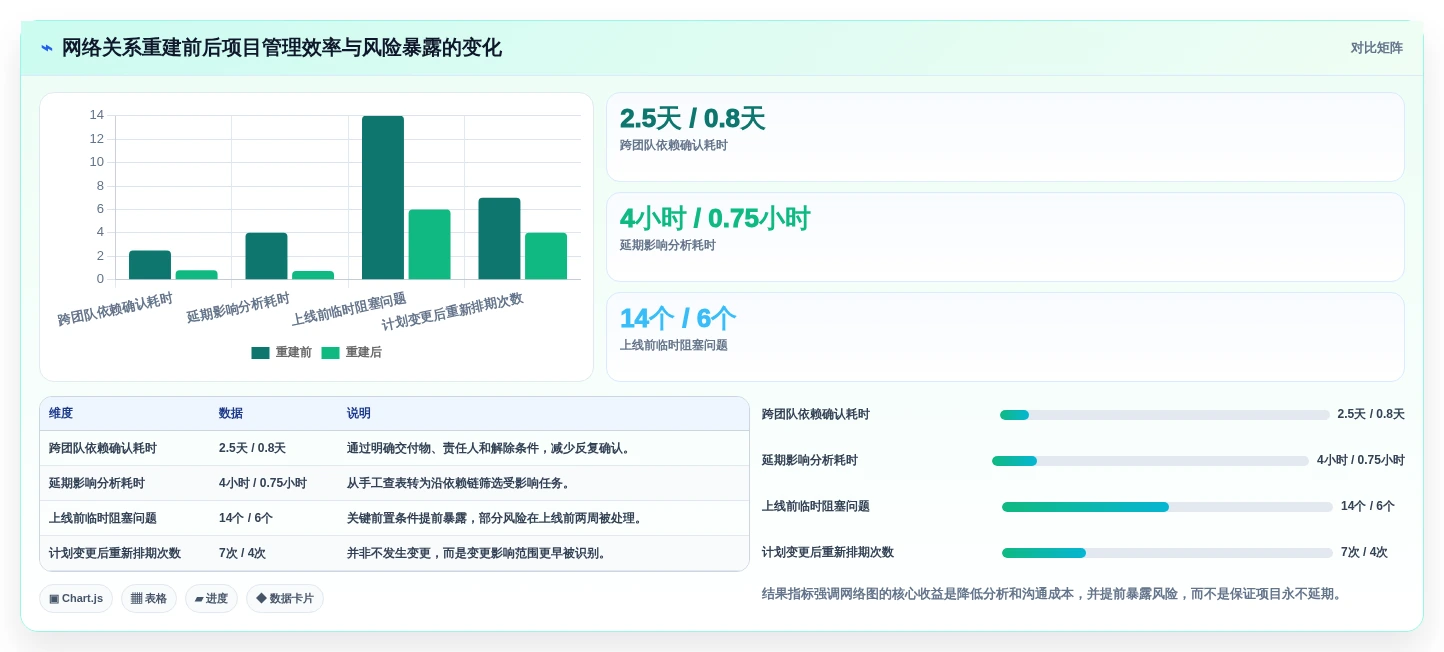Click the description 从手工查表转为沿依赖链筛选受影响任务
The width and height of the screenshot is (1444, 652).
click(460, 484)
